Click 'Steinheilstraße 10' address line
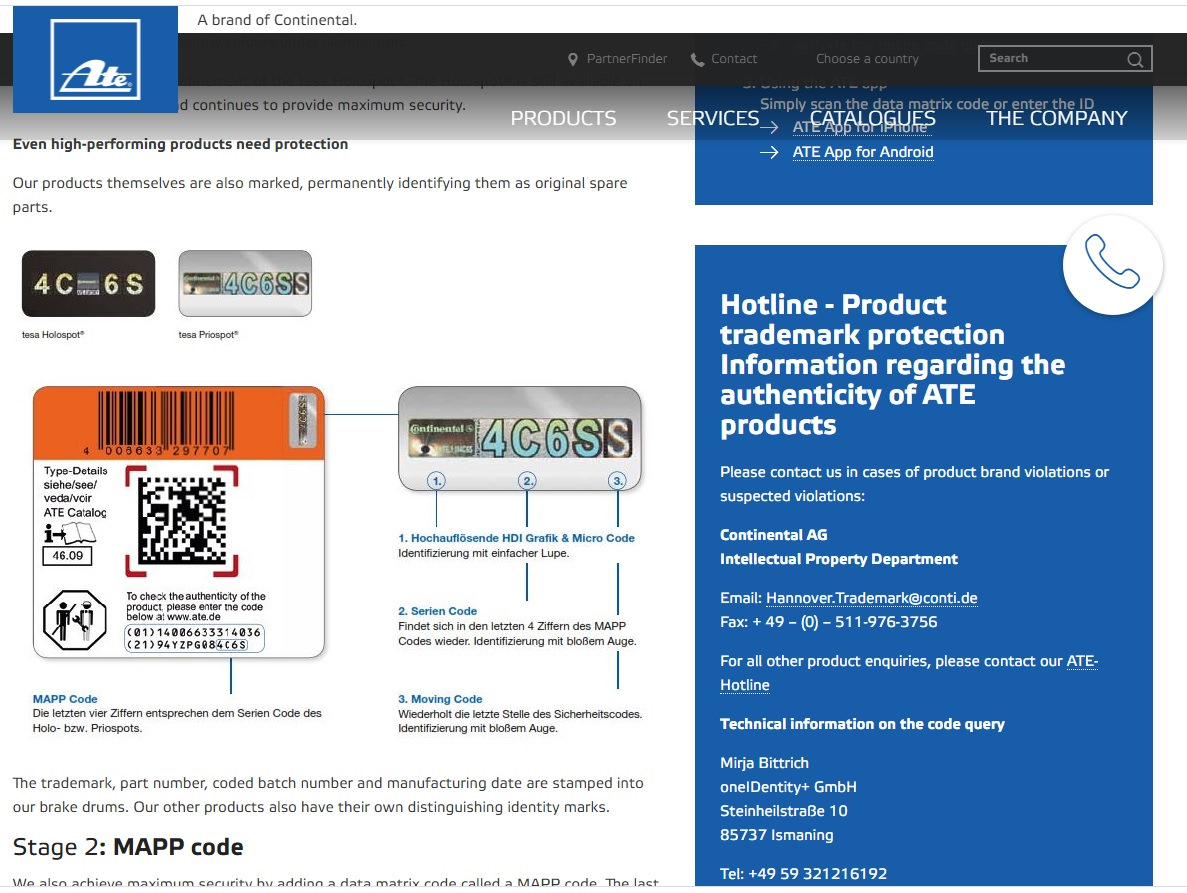Viewport: 1187px width, 893px height. (x=784, y=811)
